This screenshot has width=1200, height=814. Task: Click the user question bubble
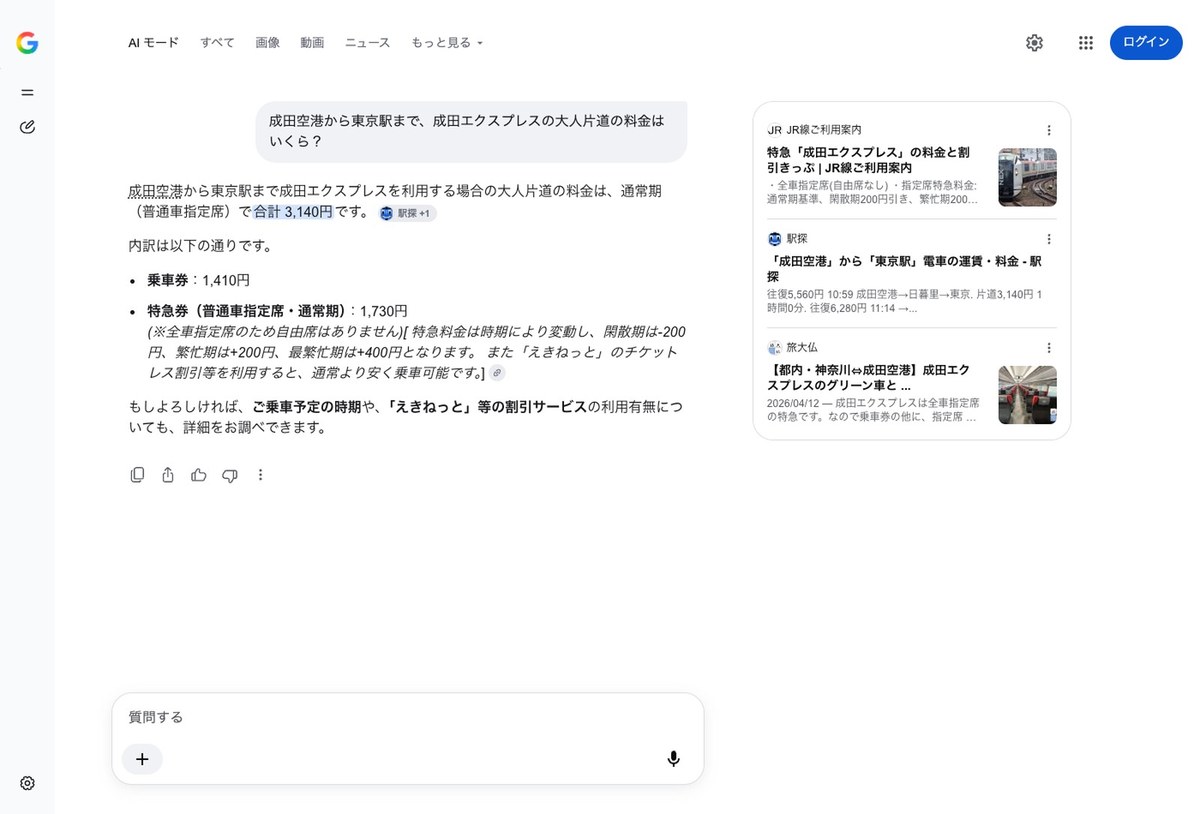pos(471,131)
